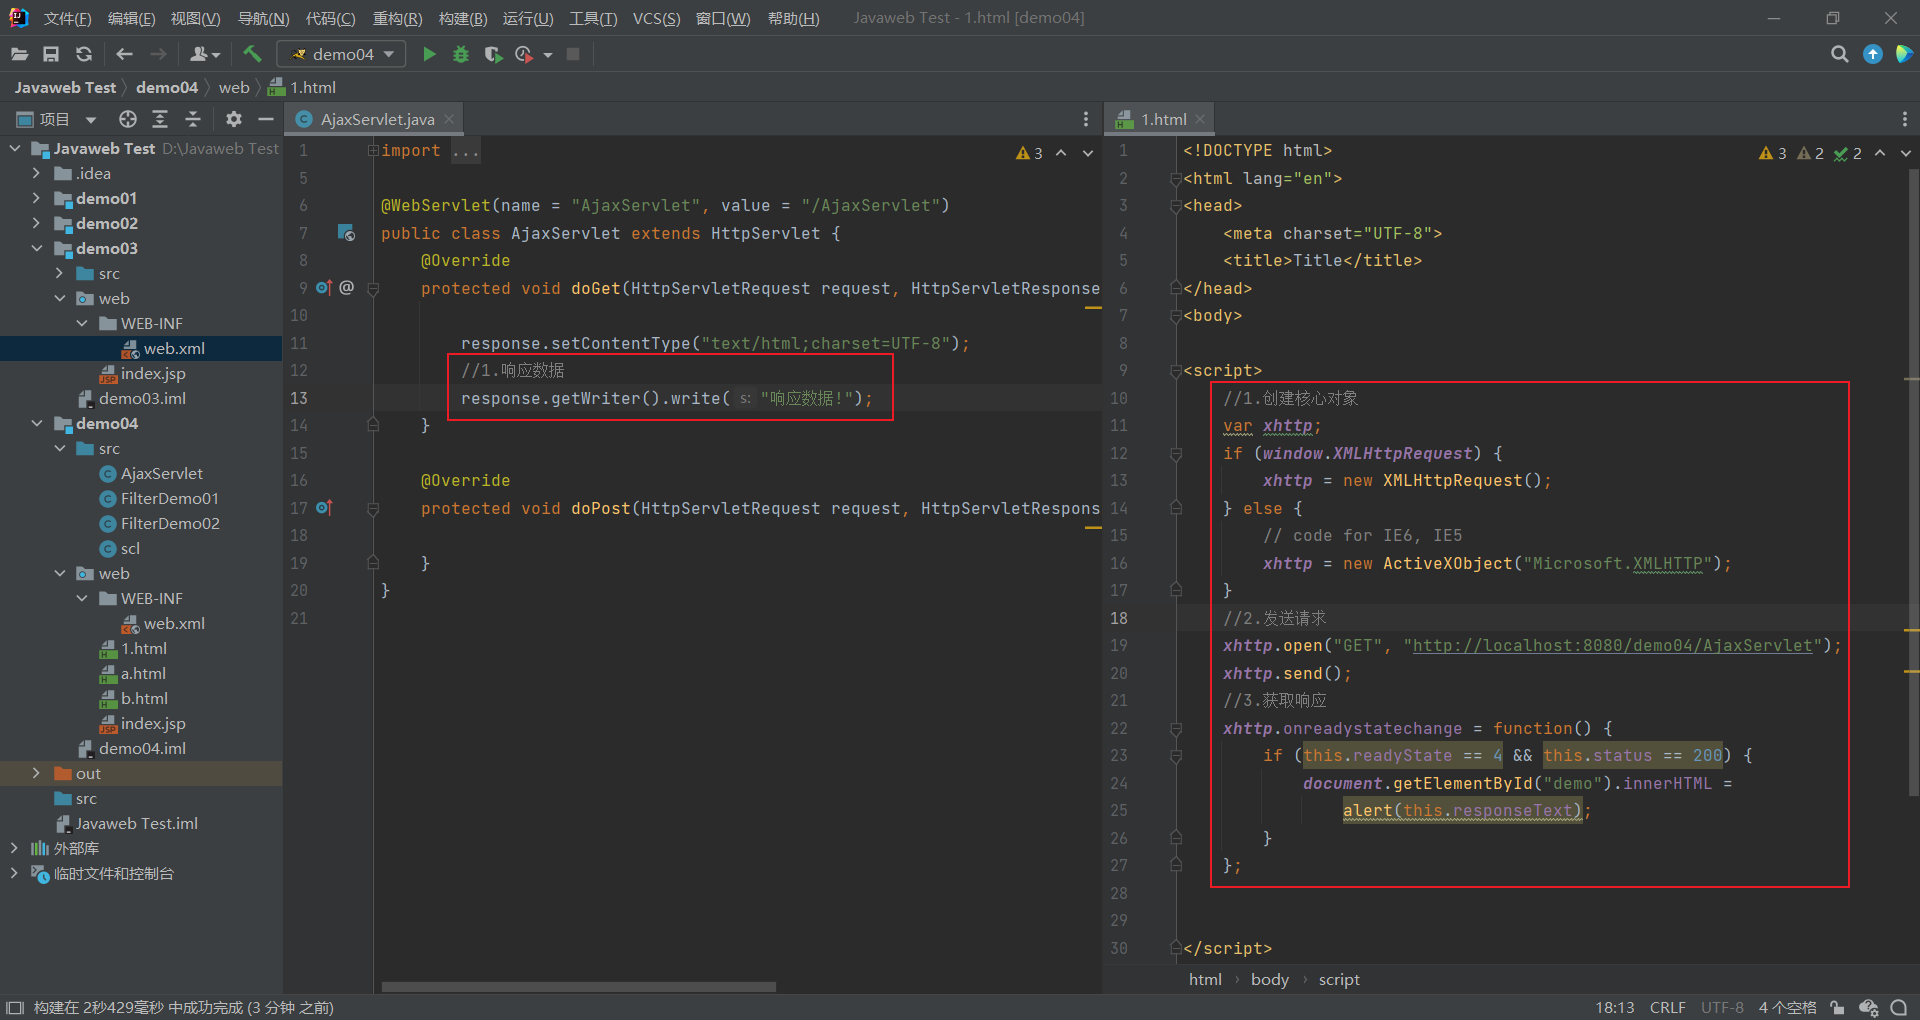The height and width of the screenshot is (1020, 1920).
Task: Click the Collapse All icon in project panel
Action: click(x=193, y=119)
